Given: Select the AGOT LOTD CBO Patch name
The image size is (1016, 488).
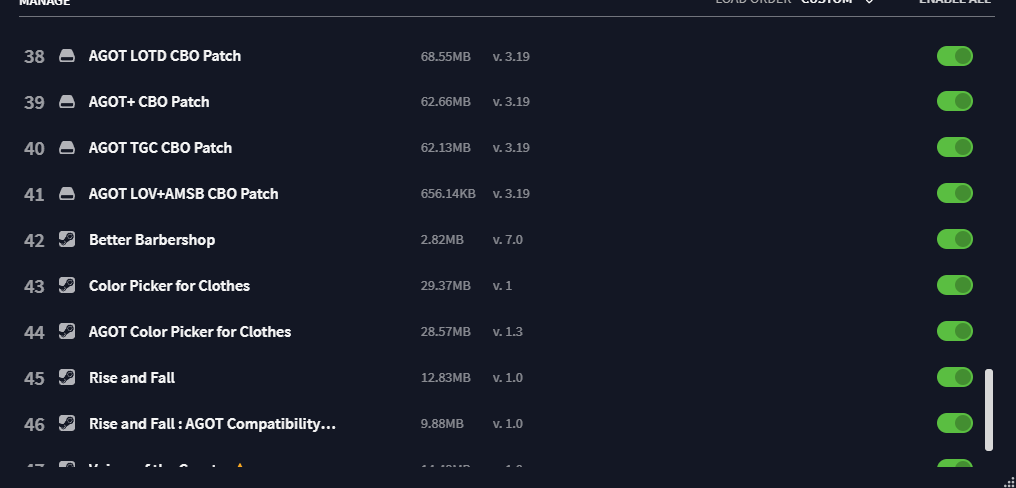Looking at the screenshot, I should 165,56.
